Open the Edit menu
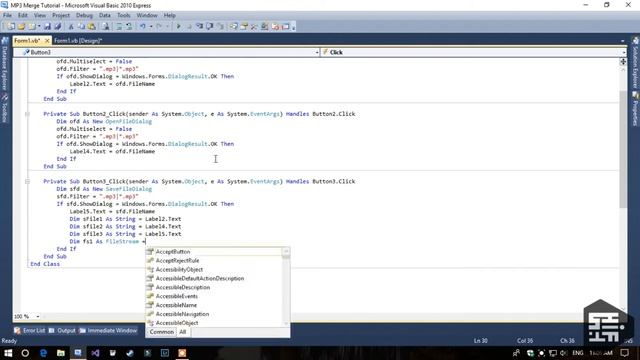 (x=22, y=15)
